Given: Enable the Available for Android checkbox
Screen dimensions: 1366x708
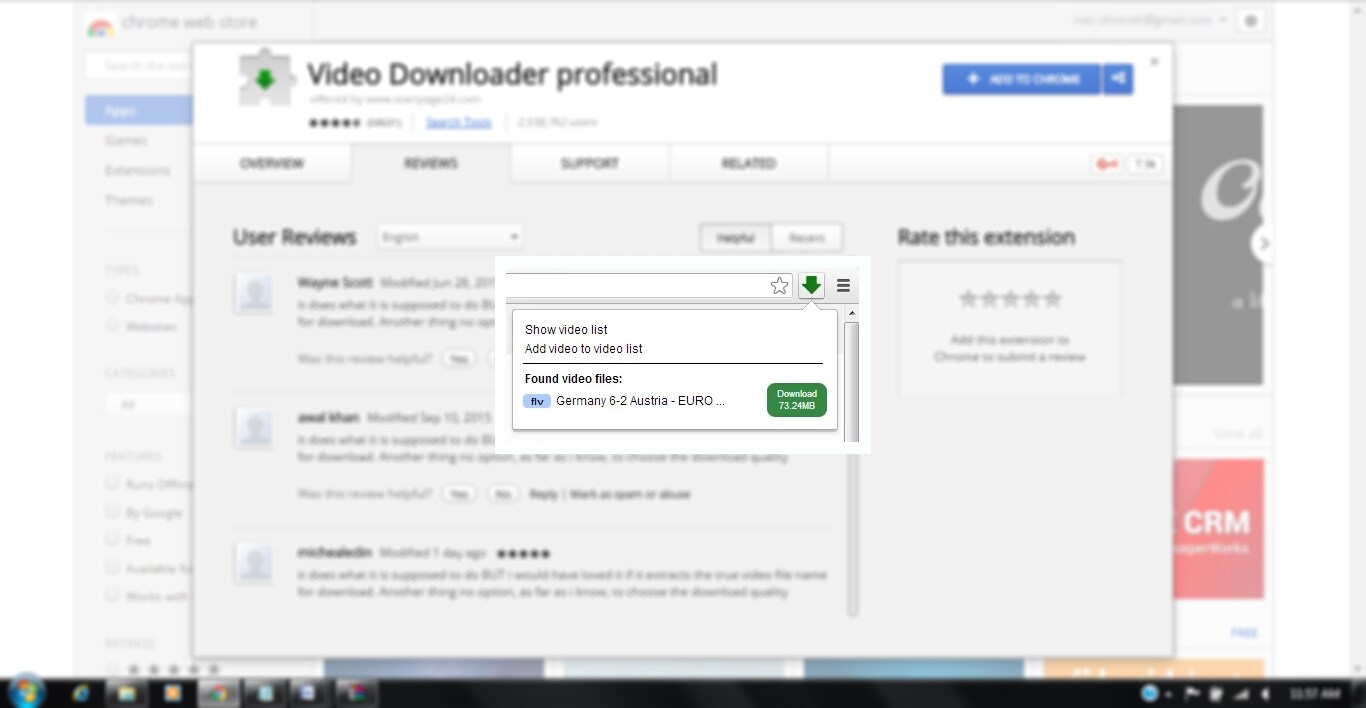Looking at the screenshot, I should pyautogui.click(x=112, y=568).
